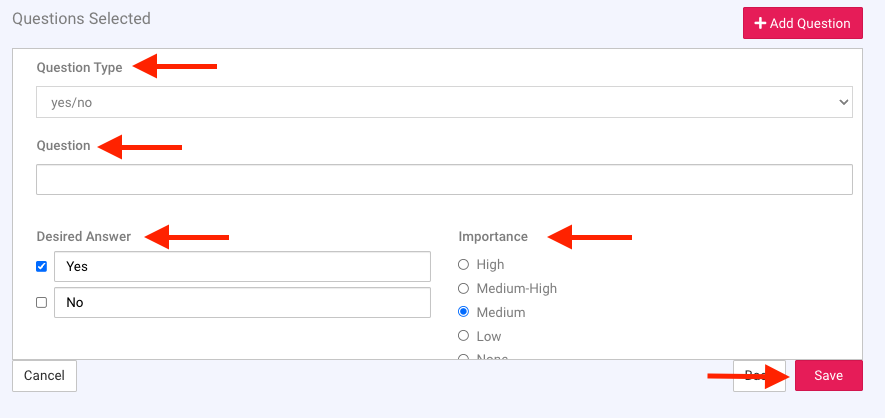Pick the partially visible None importance radio
Viewport: 885px width, 418px height.
463,356
